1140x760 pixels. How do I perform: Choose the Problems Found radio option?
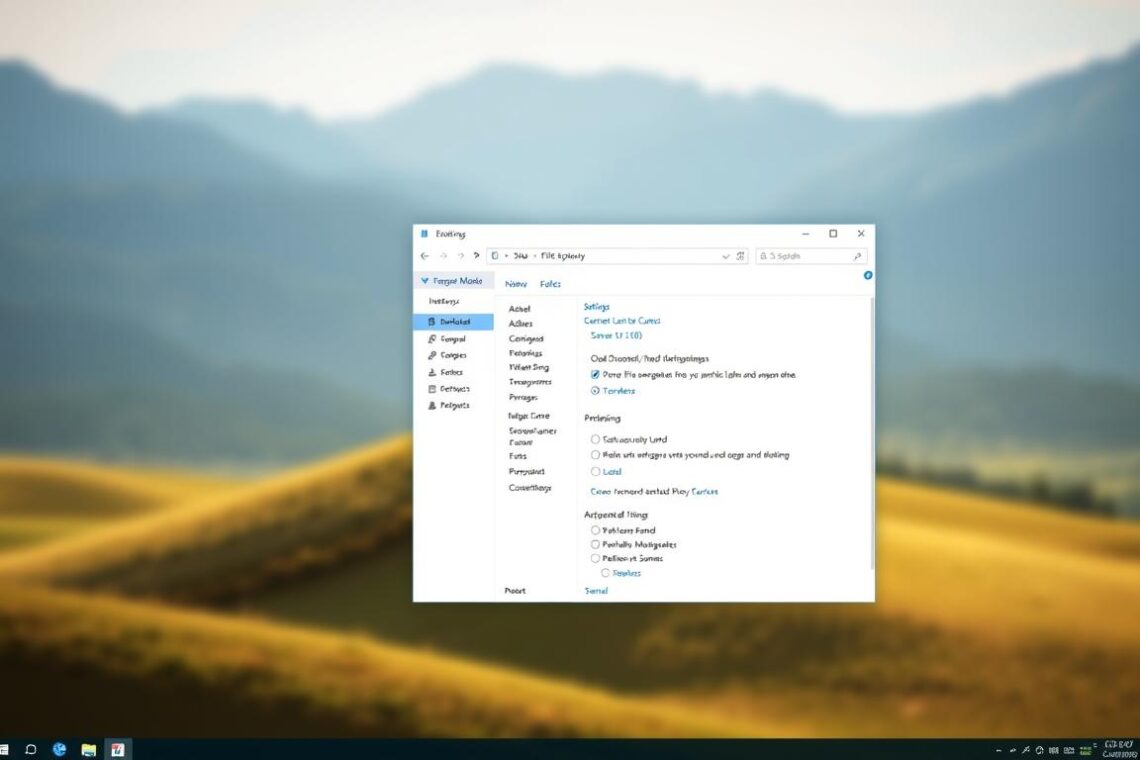[x=596, y=530]
